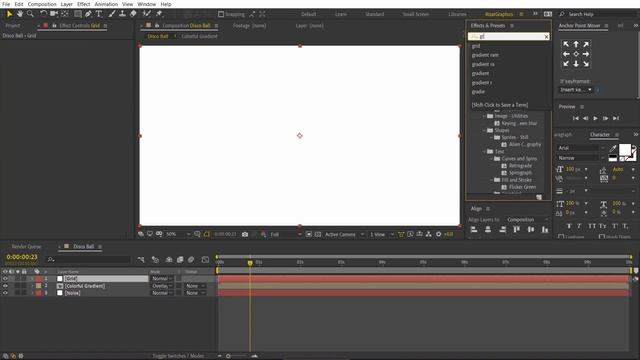Open the Full resolution dropdown
The width and height of the screenshot is (640, 360).
pos(285,234)
